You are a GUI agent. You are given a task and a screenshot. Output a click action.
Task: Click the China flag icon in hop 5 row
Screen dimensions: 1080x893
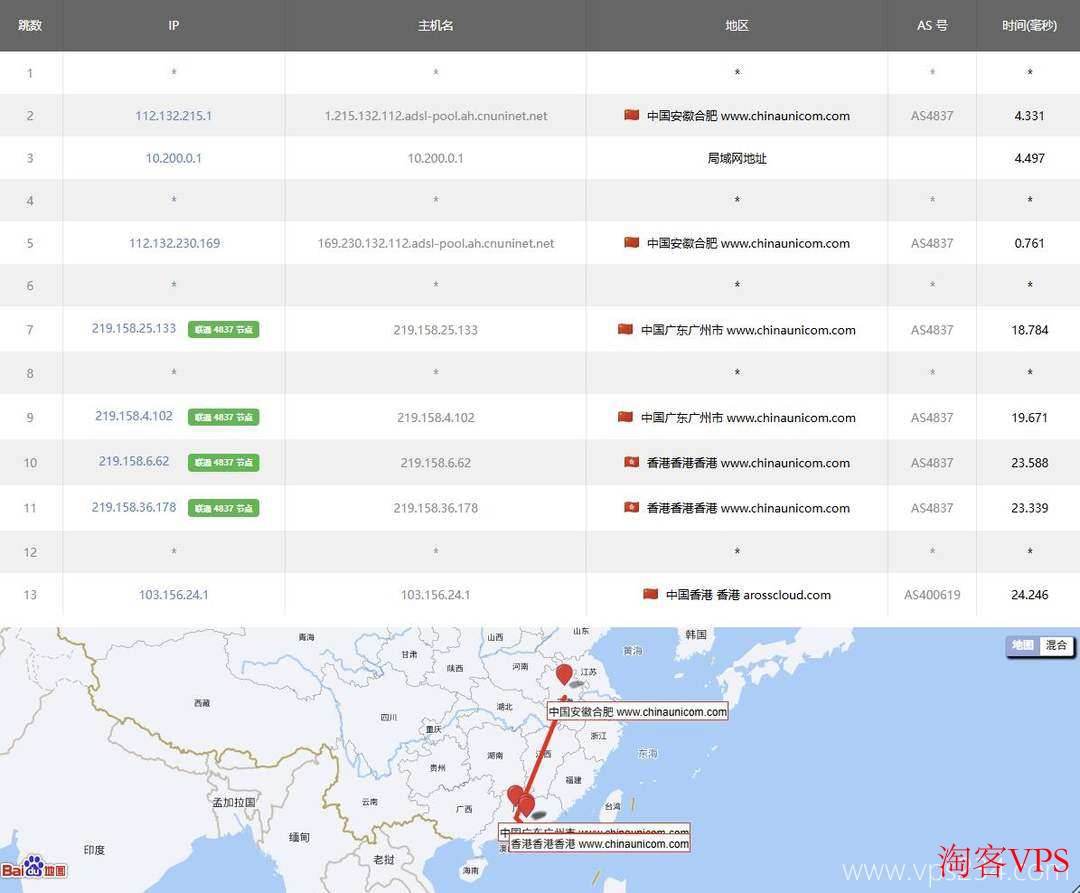(632, 242)
